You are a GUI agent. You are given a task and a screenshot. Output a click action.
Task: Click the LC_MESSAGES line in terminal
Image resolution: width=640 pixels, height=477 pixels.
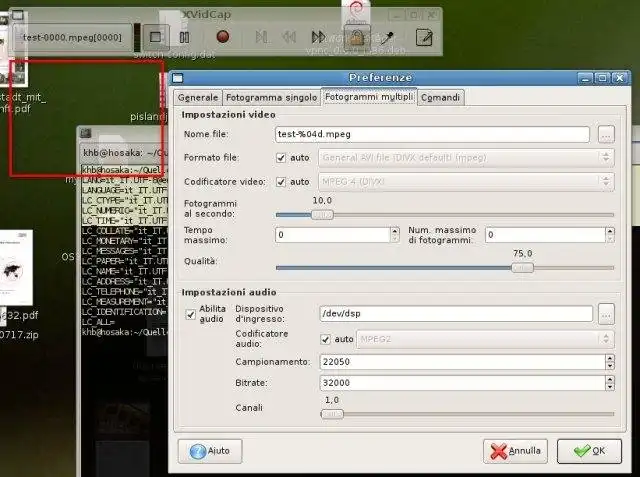click(124, 251)
